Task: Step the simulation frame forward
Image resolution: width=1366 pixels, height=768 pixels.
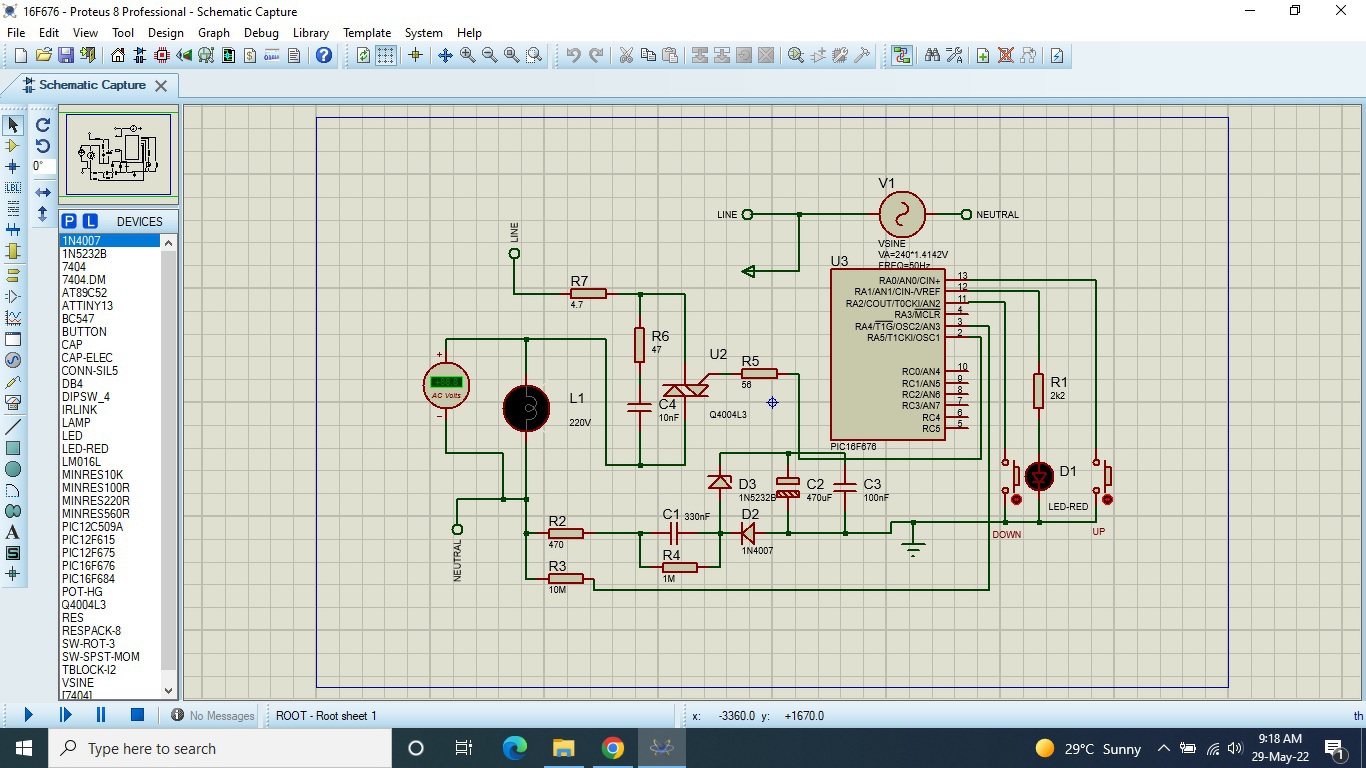Action: [x=65, y=715]
